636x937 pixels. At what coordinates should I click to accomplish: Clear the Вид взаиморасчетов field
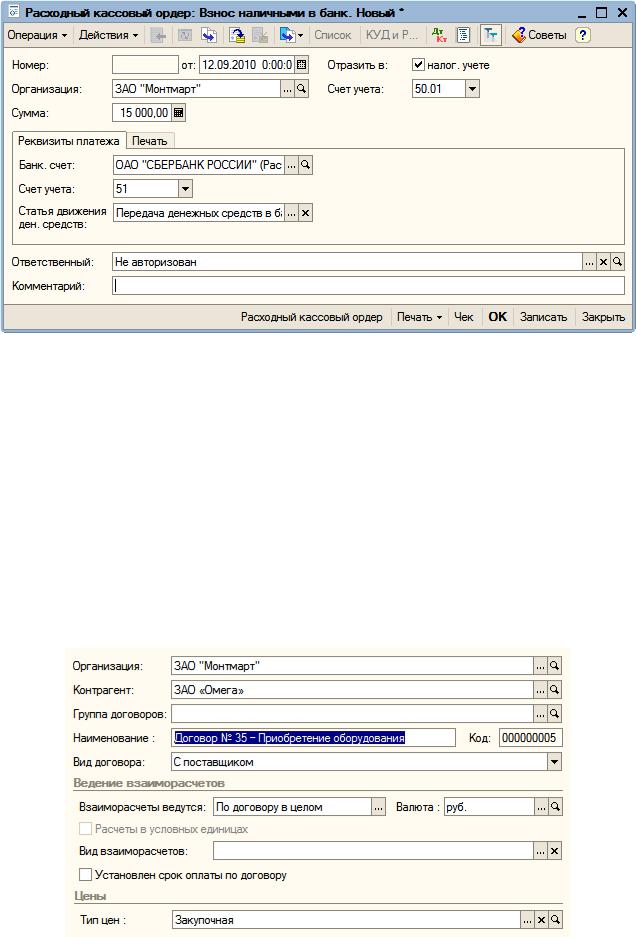click(x=555, y=851)
